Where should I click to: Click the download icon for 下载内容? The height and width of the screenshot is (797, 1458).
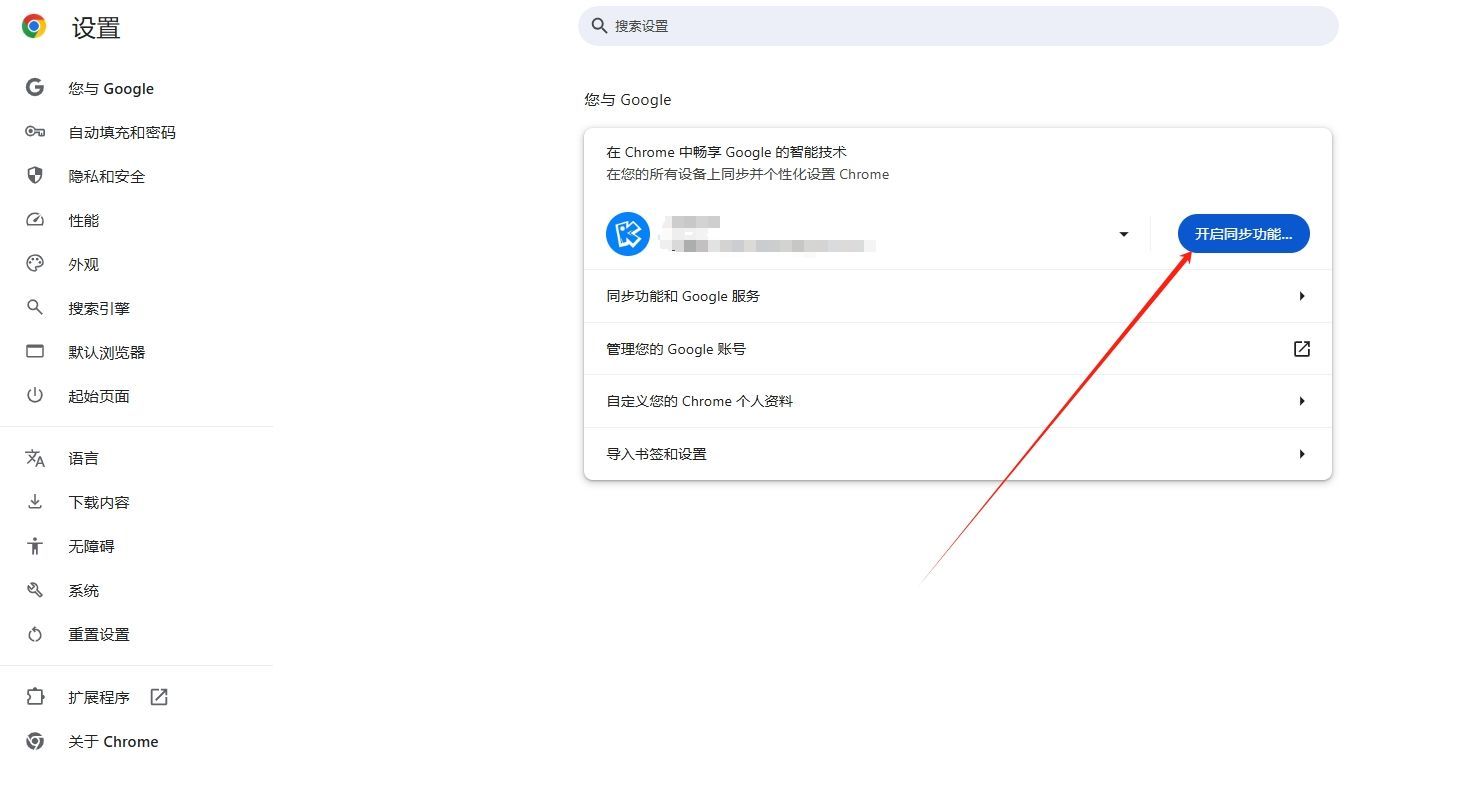click(x=35, y=502)
